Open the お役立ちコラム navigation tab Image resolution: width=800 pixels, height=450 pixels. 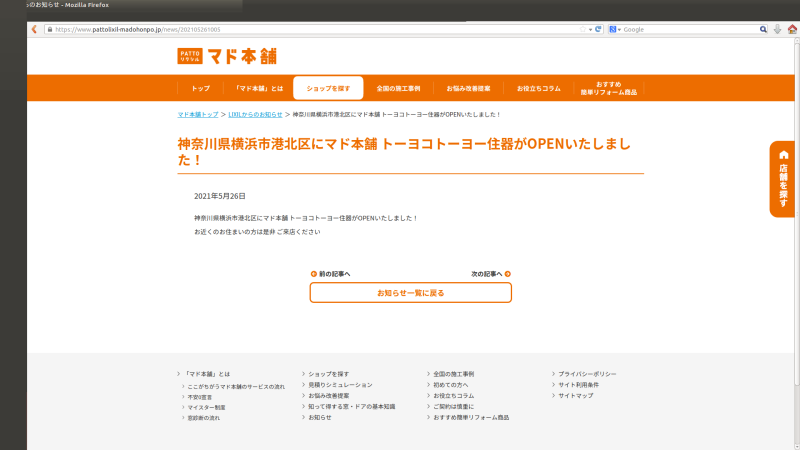click(538, 88)
